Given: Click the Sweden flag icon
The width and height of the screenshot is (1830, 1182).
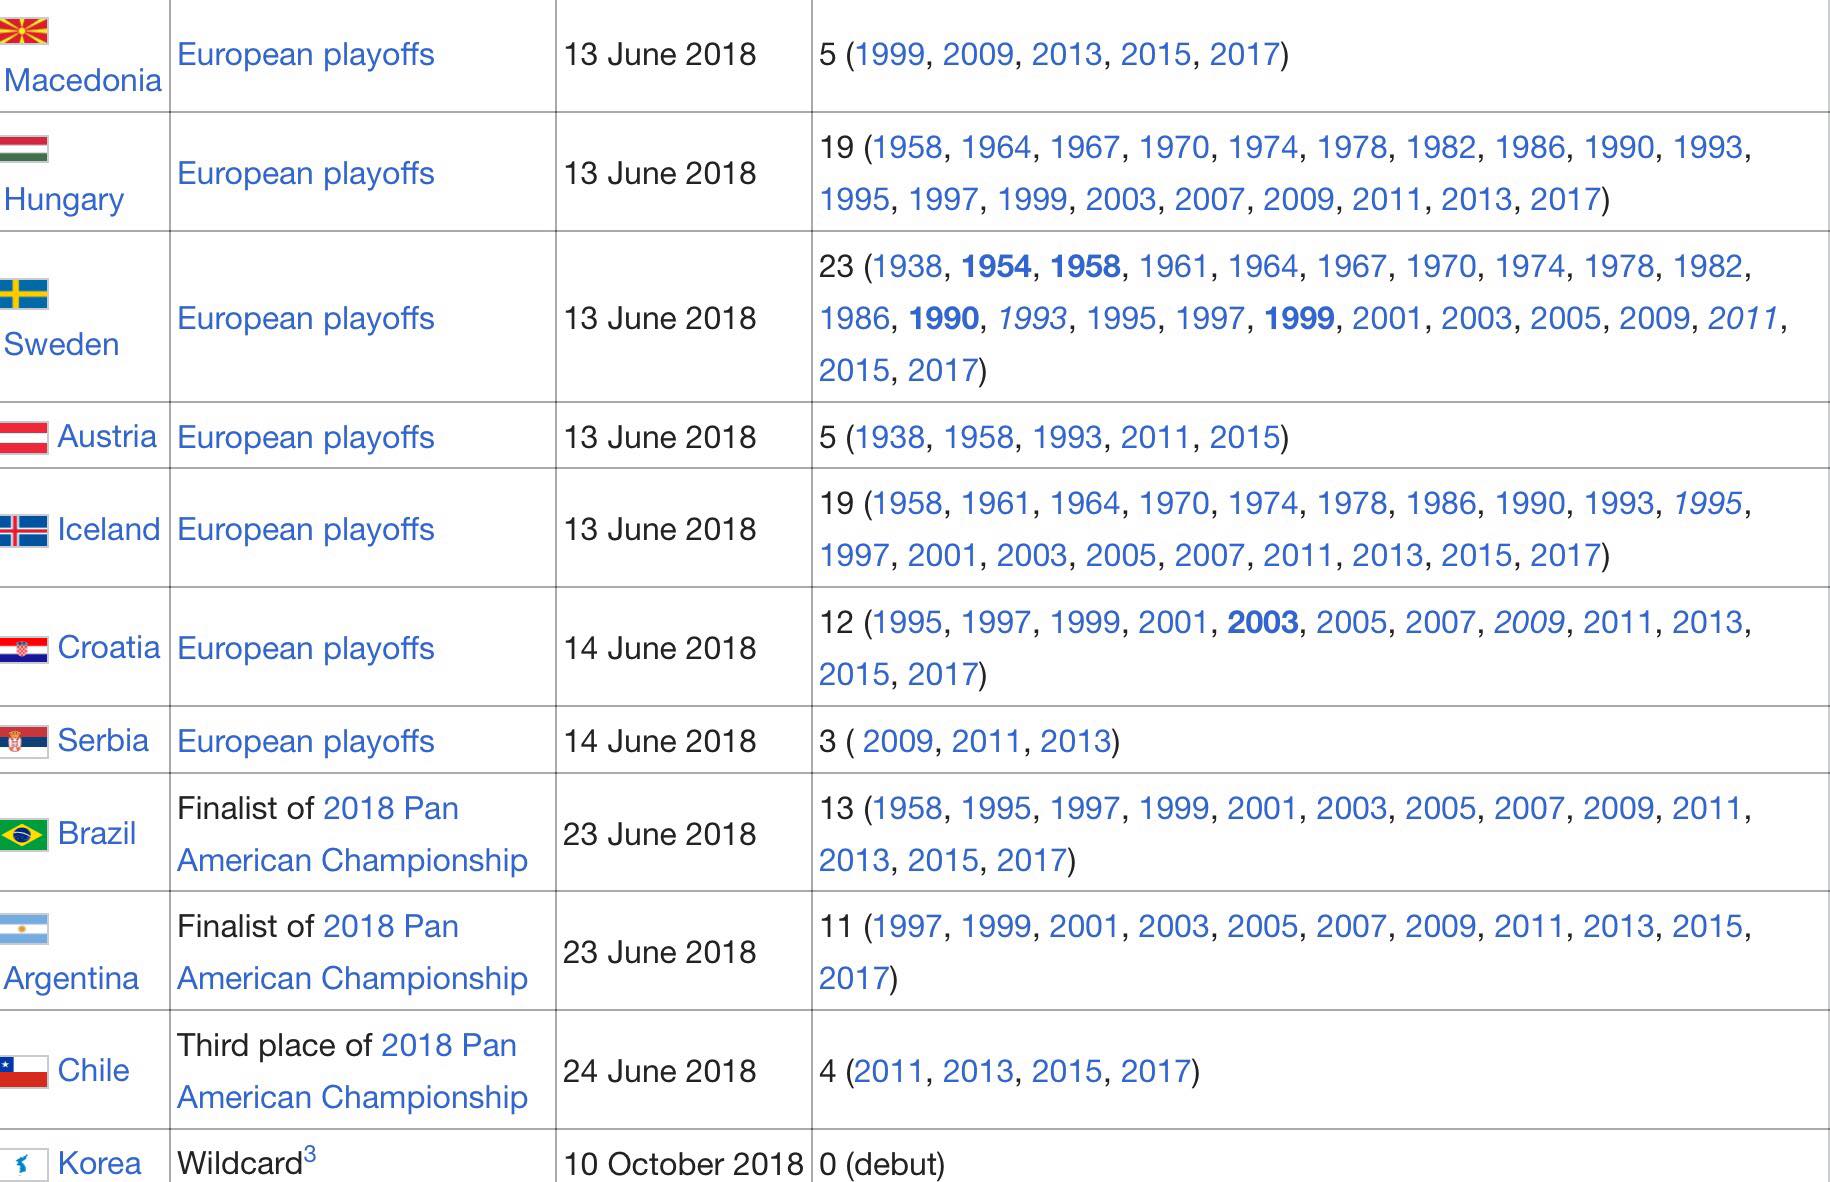Looking at the screenshot, I should [x=24, y=294].
